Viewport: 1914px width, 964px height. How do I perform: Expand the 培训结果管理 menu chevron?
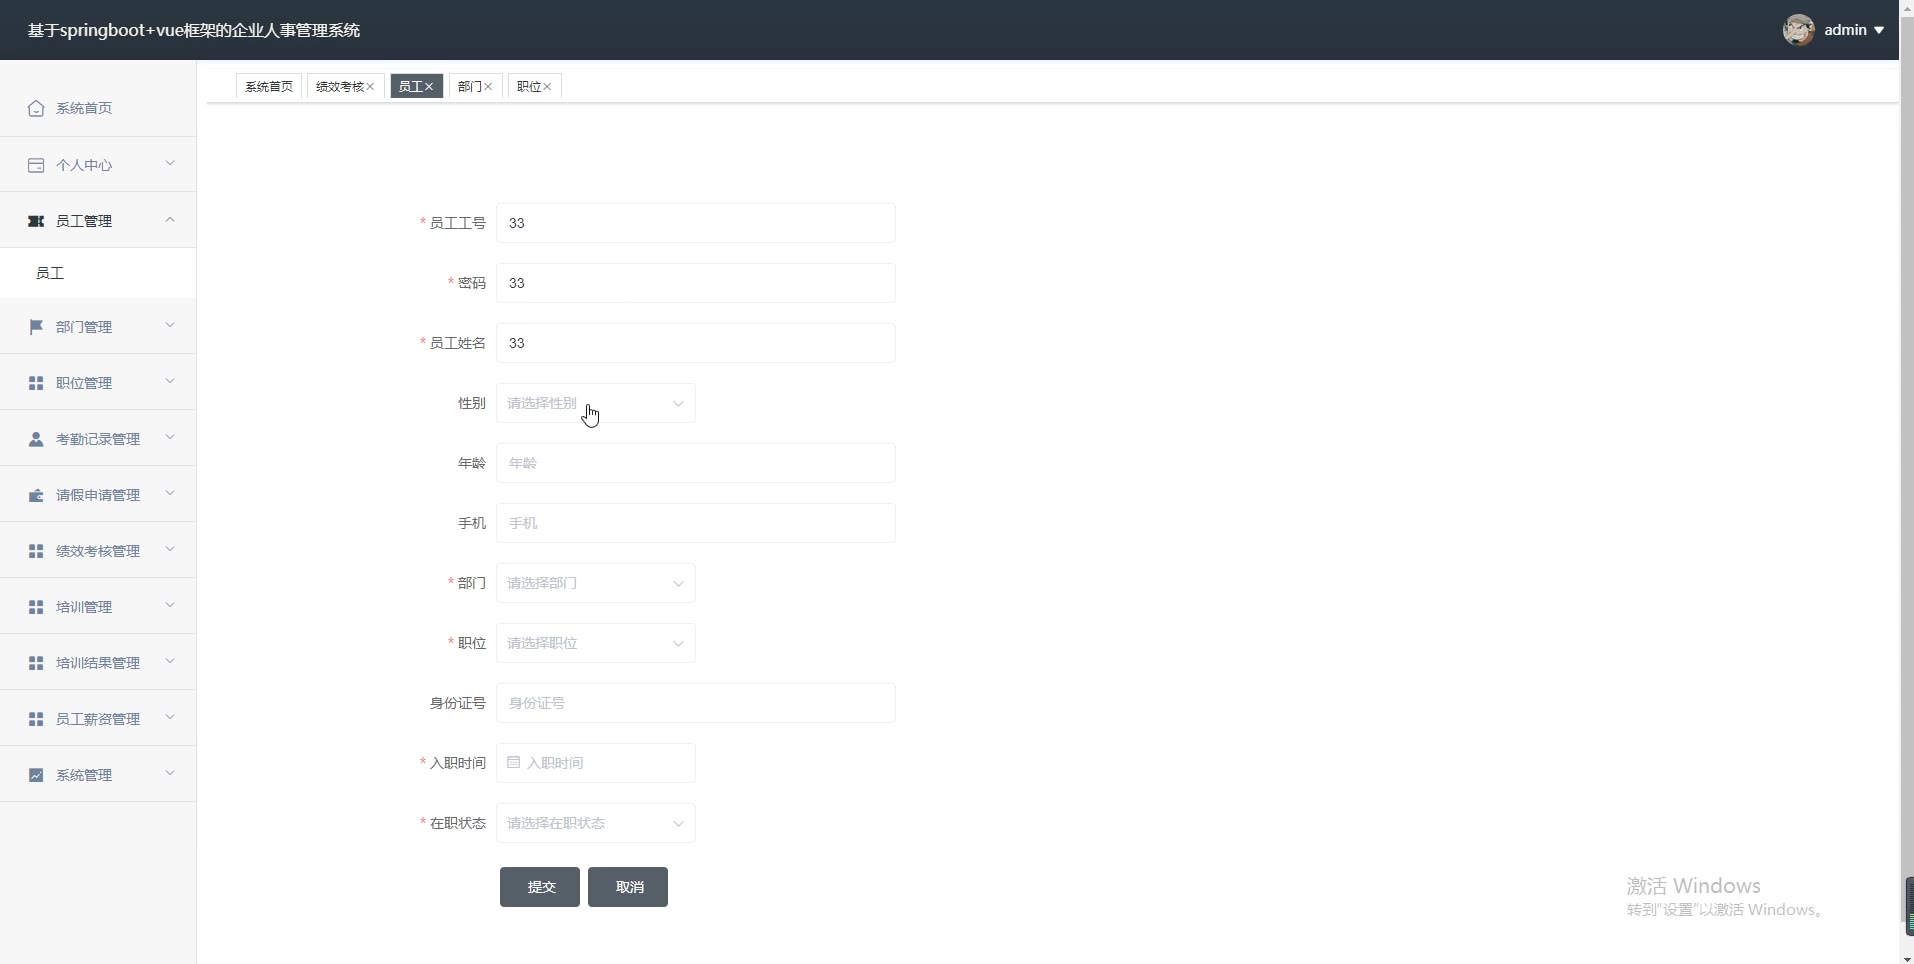170,661
